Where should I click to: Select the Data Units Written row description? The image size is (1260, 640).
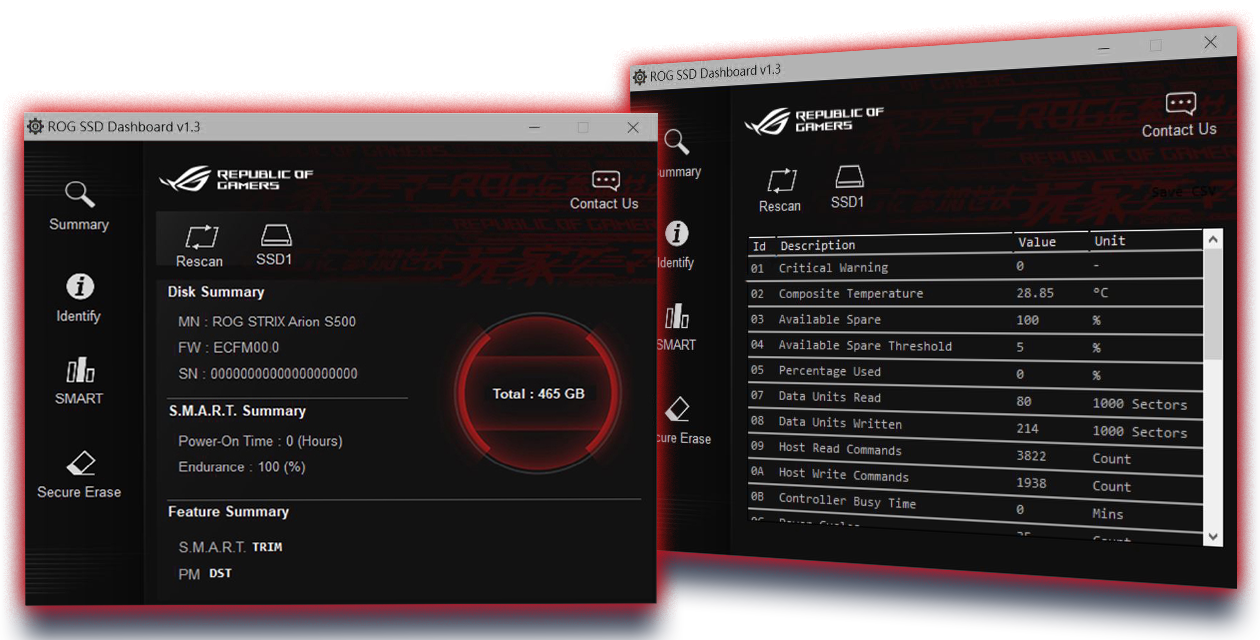[x=840, y=423]
